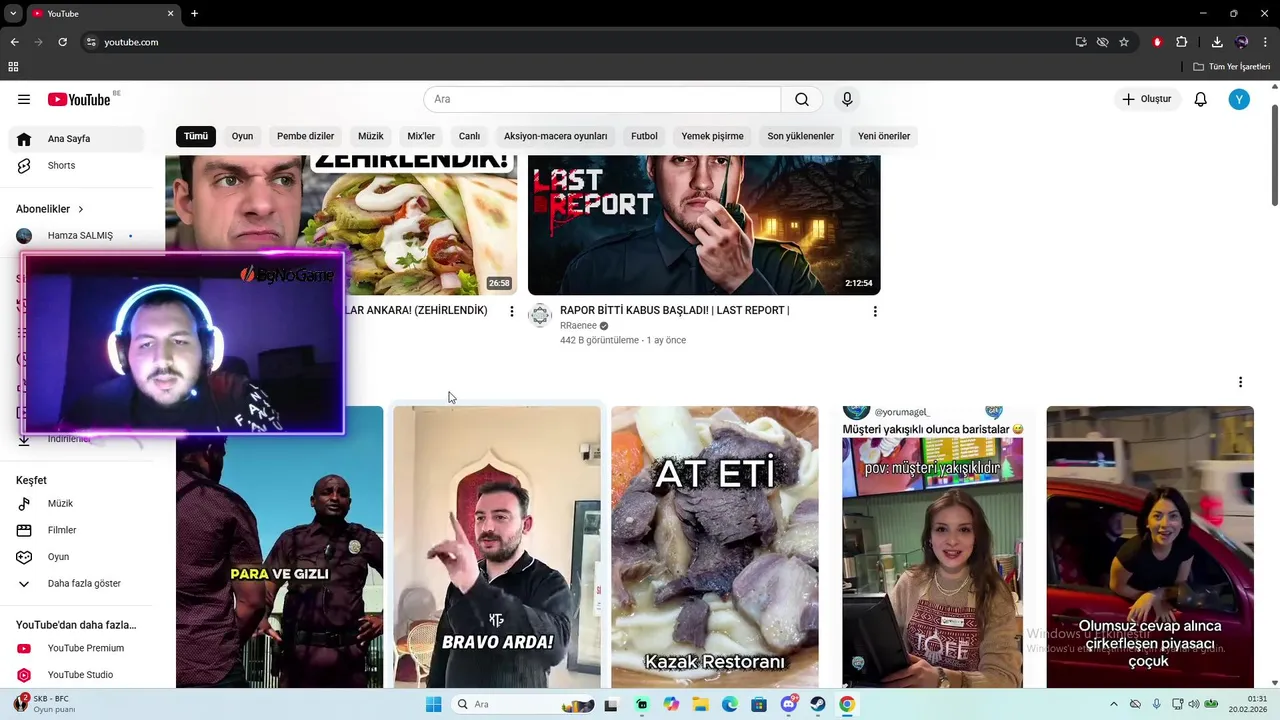Reload the YouTube page
The height and width of the screenshot is (720, 1280).
point(62,42)
